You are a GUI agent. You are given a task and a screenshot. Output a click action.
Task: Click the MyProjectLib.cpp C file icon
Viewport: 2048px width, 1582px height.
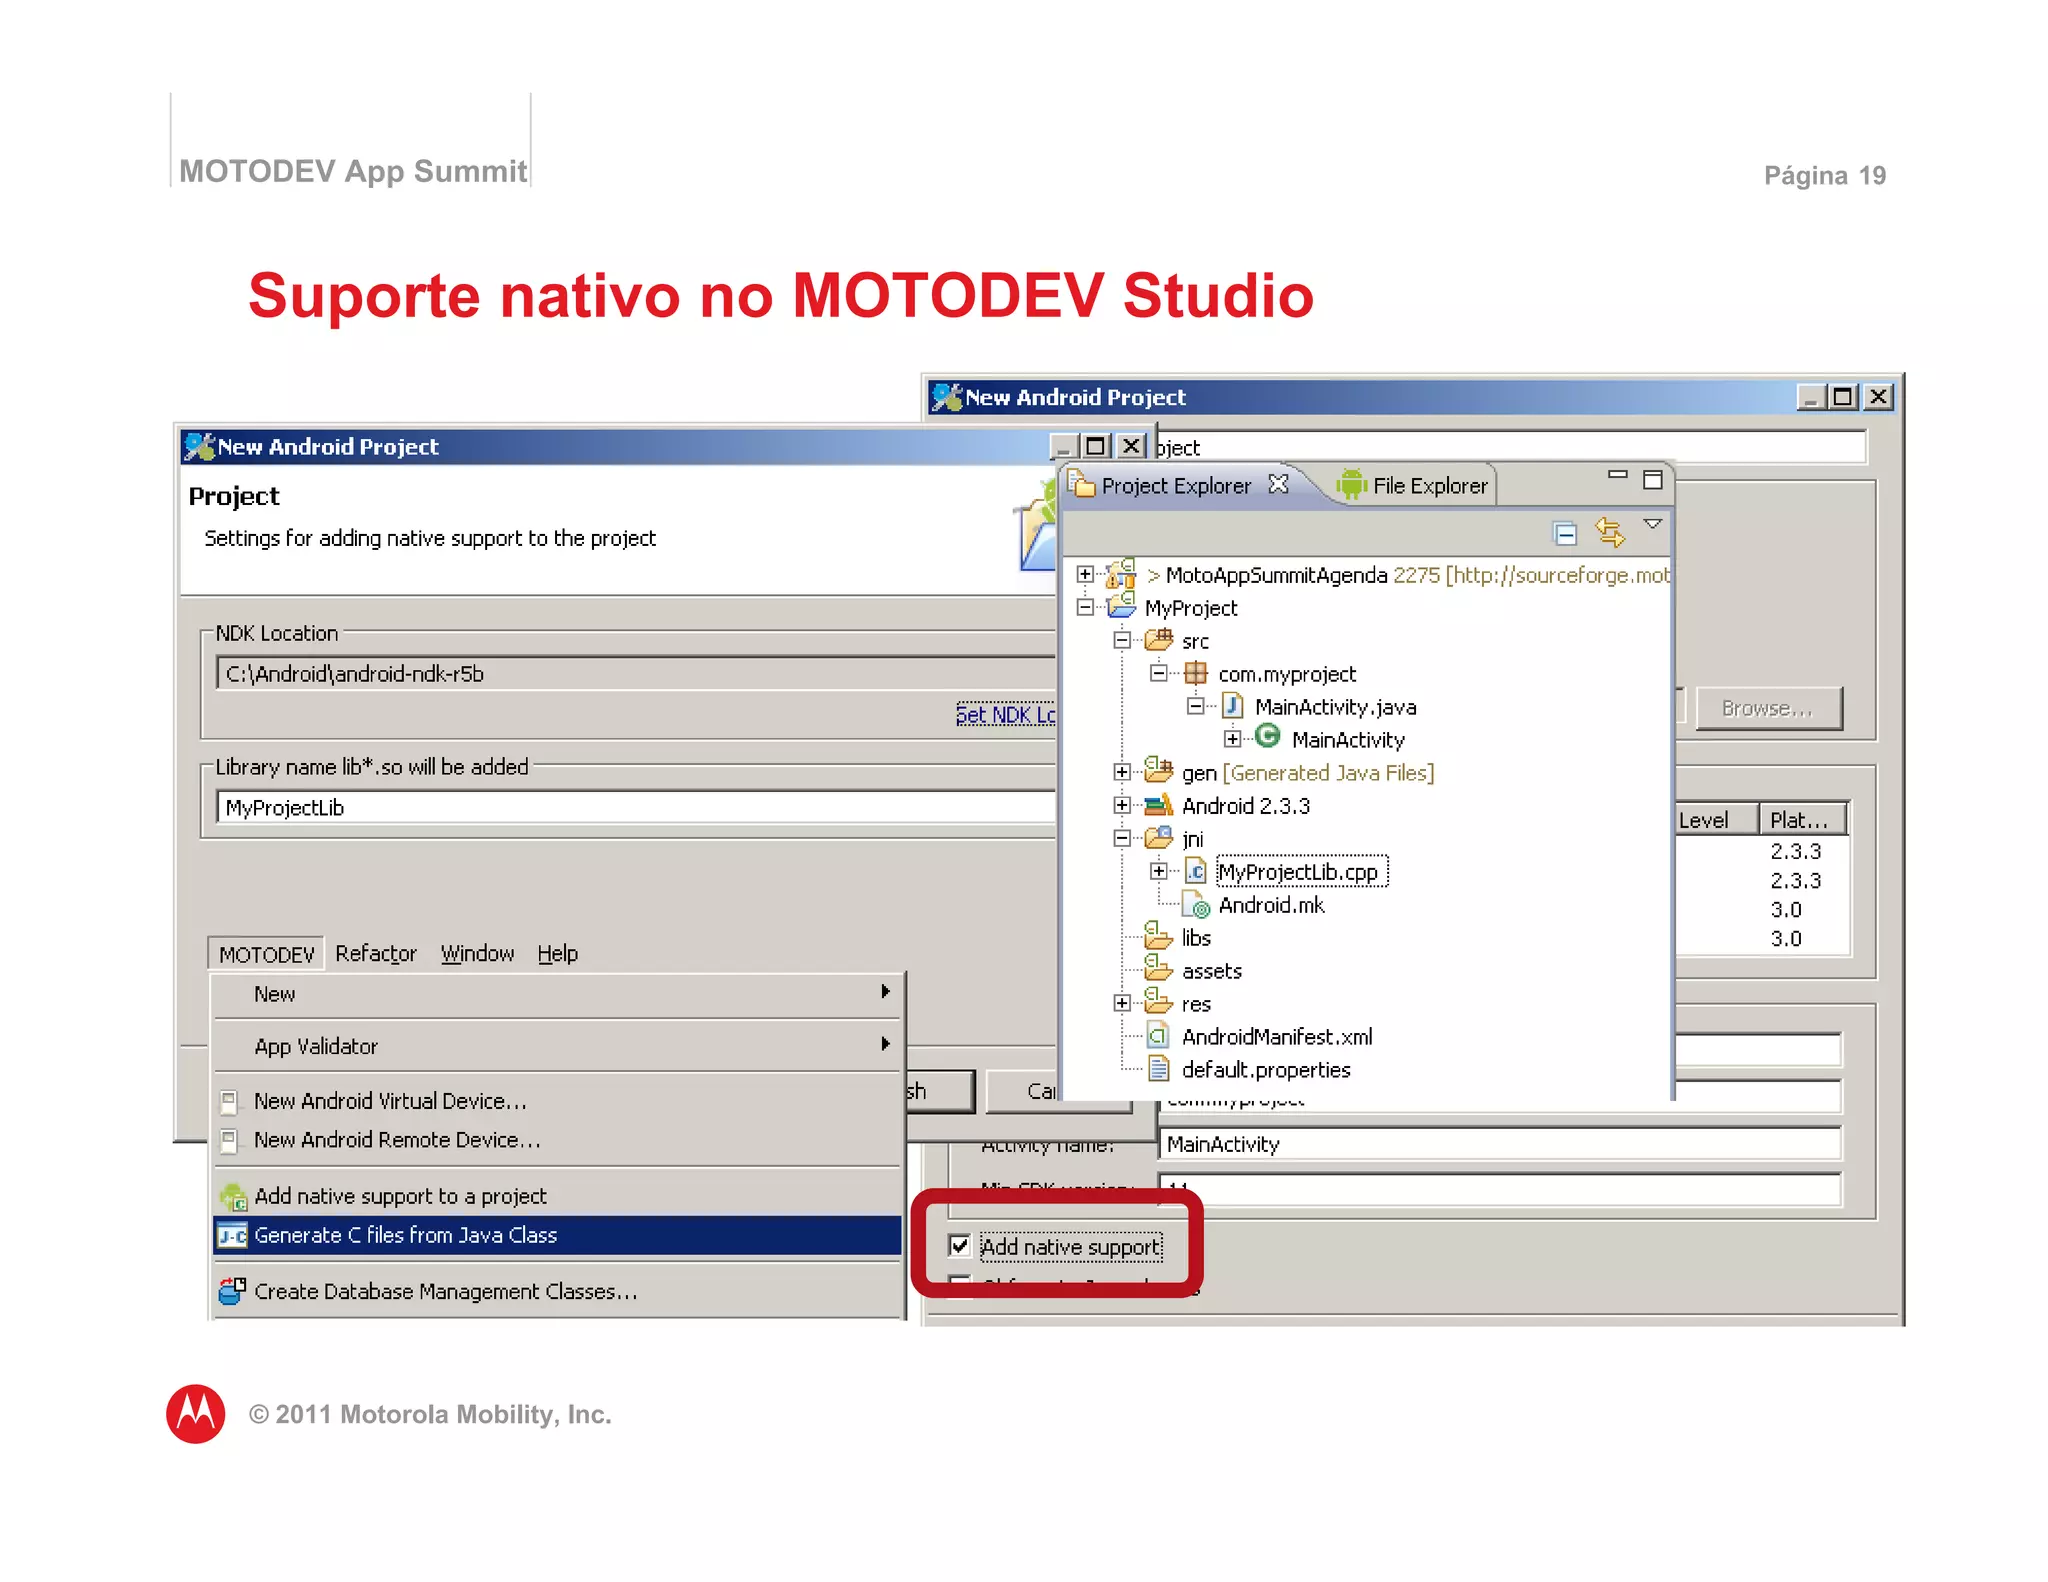pos(1195,871)
